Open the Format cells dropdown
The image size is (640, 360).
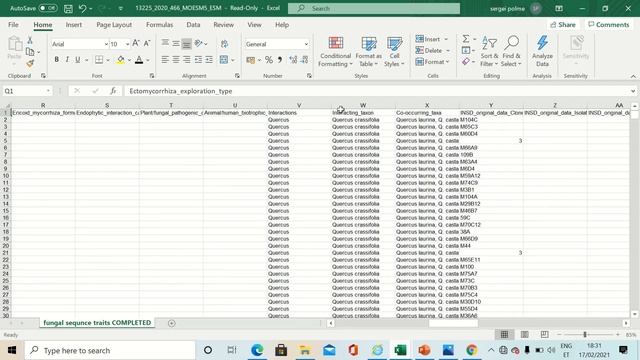click(432, 62)
